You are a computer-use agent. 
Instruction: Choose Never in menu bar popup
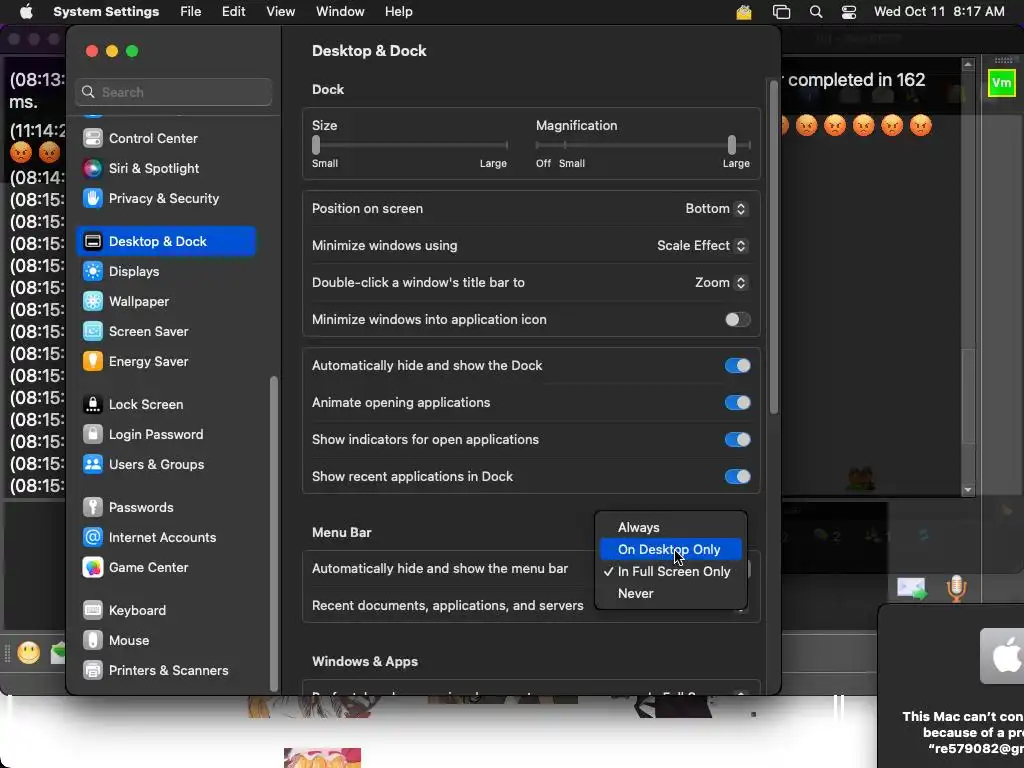(671, 594)
